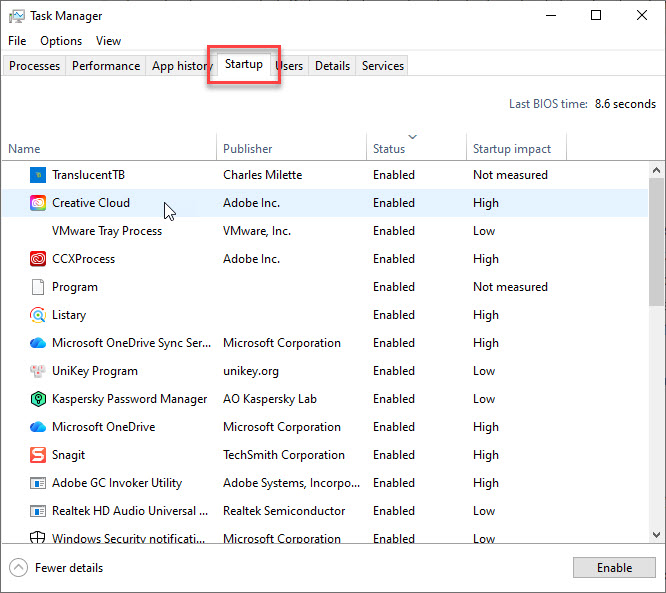666x593 pixels.
Task: Select the Kaspersky Password Manager icon
Action: (x=38, y=399)
